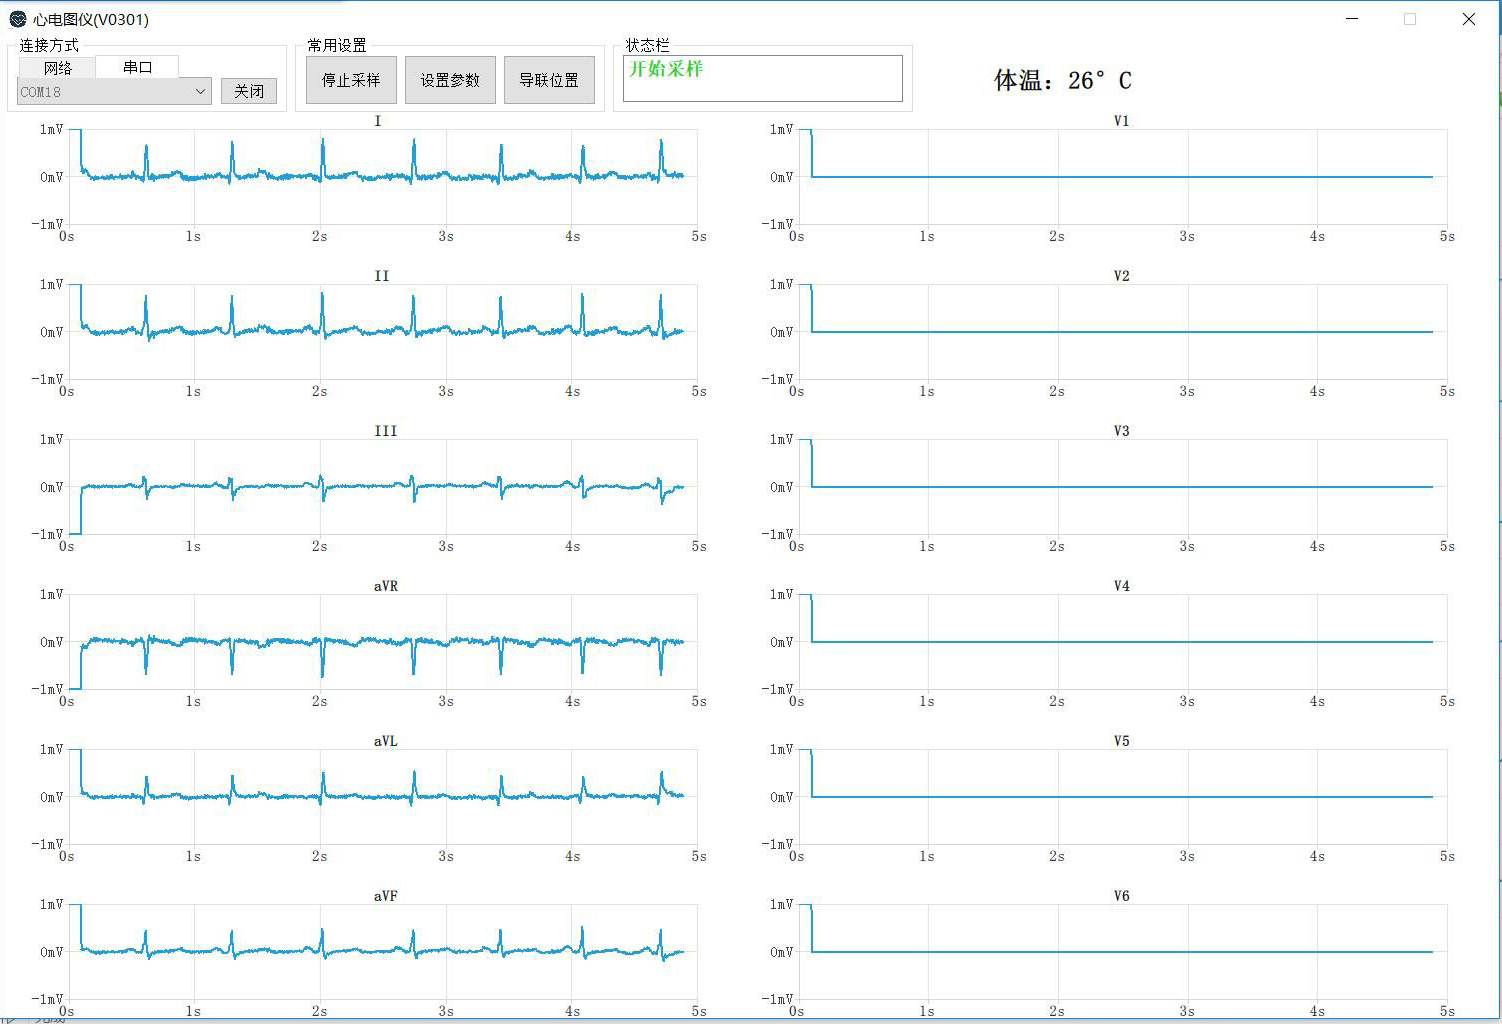Click the 关闭 button to close the port
Viewport: 1502px width, 1024px height.
[248, 90]
